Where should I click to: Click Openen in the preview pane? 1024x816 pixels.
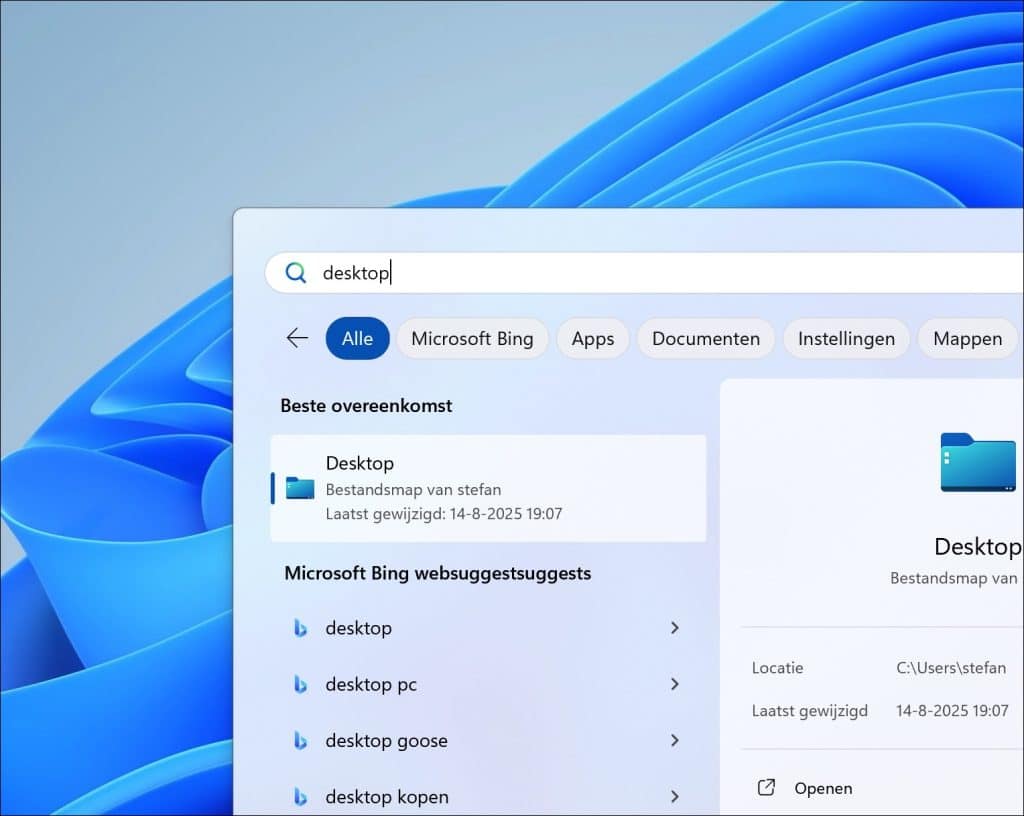823,789
